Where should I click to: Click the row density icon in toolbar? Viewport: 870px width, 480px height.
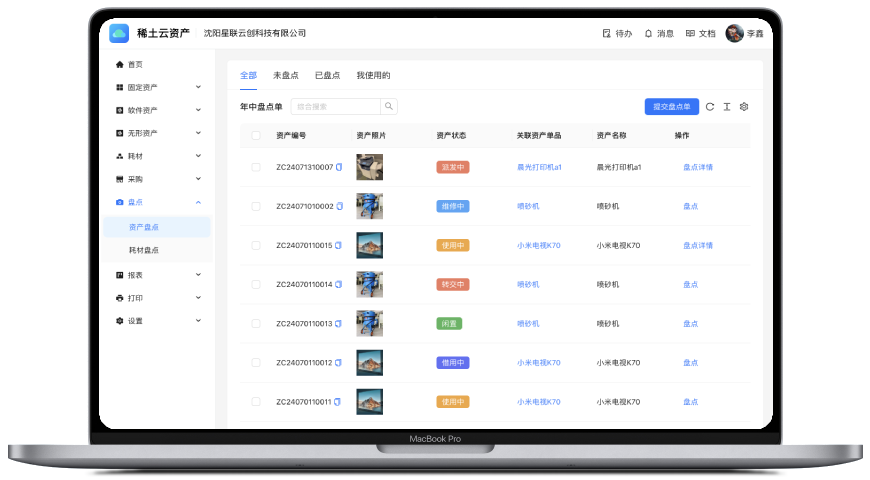point(727,106)
